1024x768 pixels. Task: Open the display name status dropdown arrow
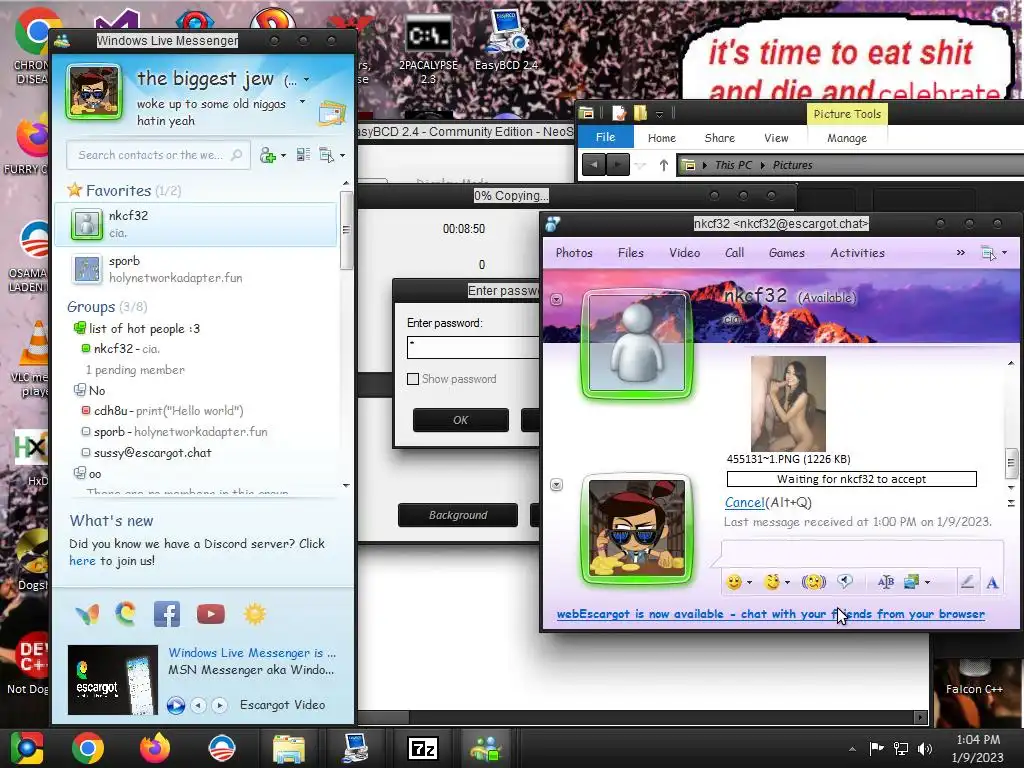point(306,80)
